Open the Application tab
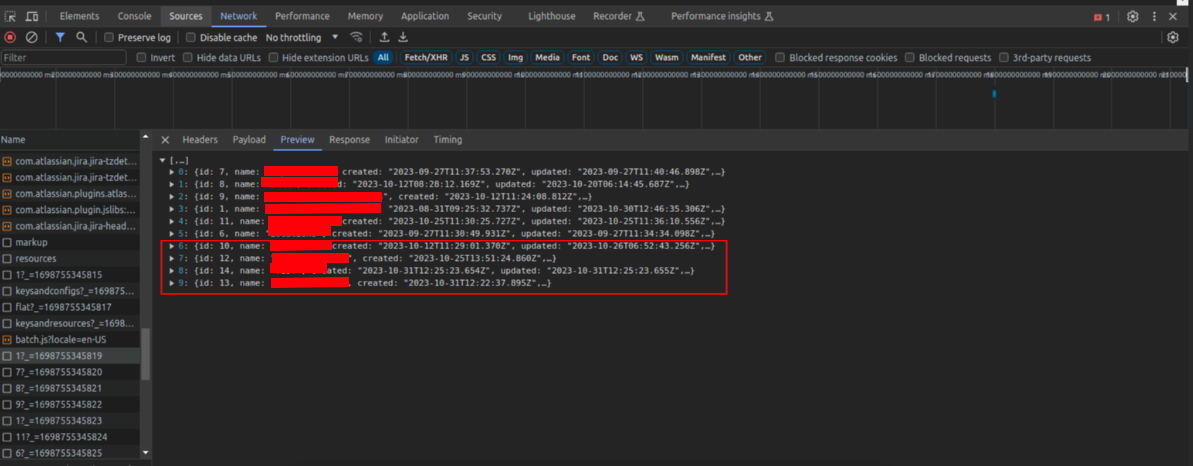The height and width of the screenshot is (466, 1193). point(425,16)
